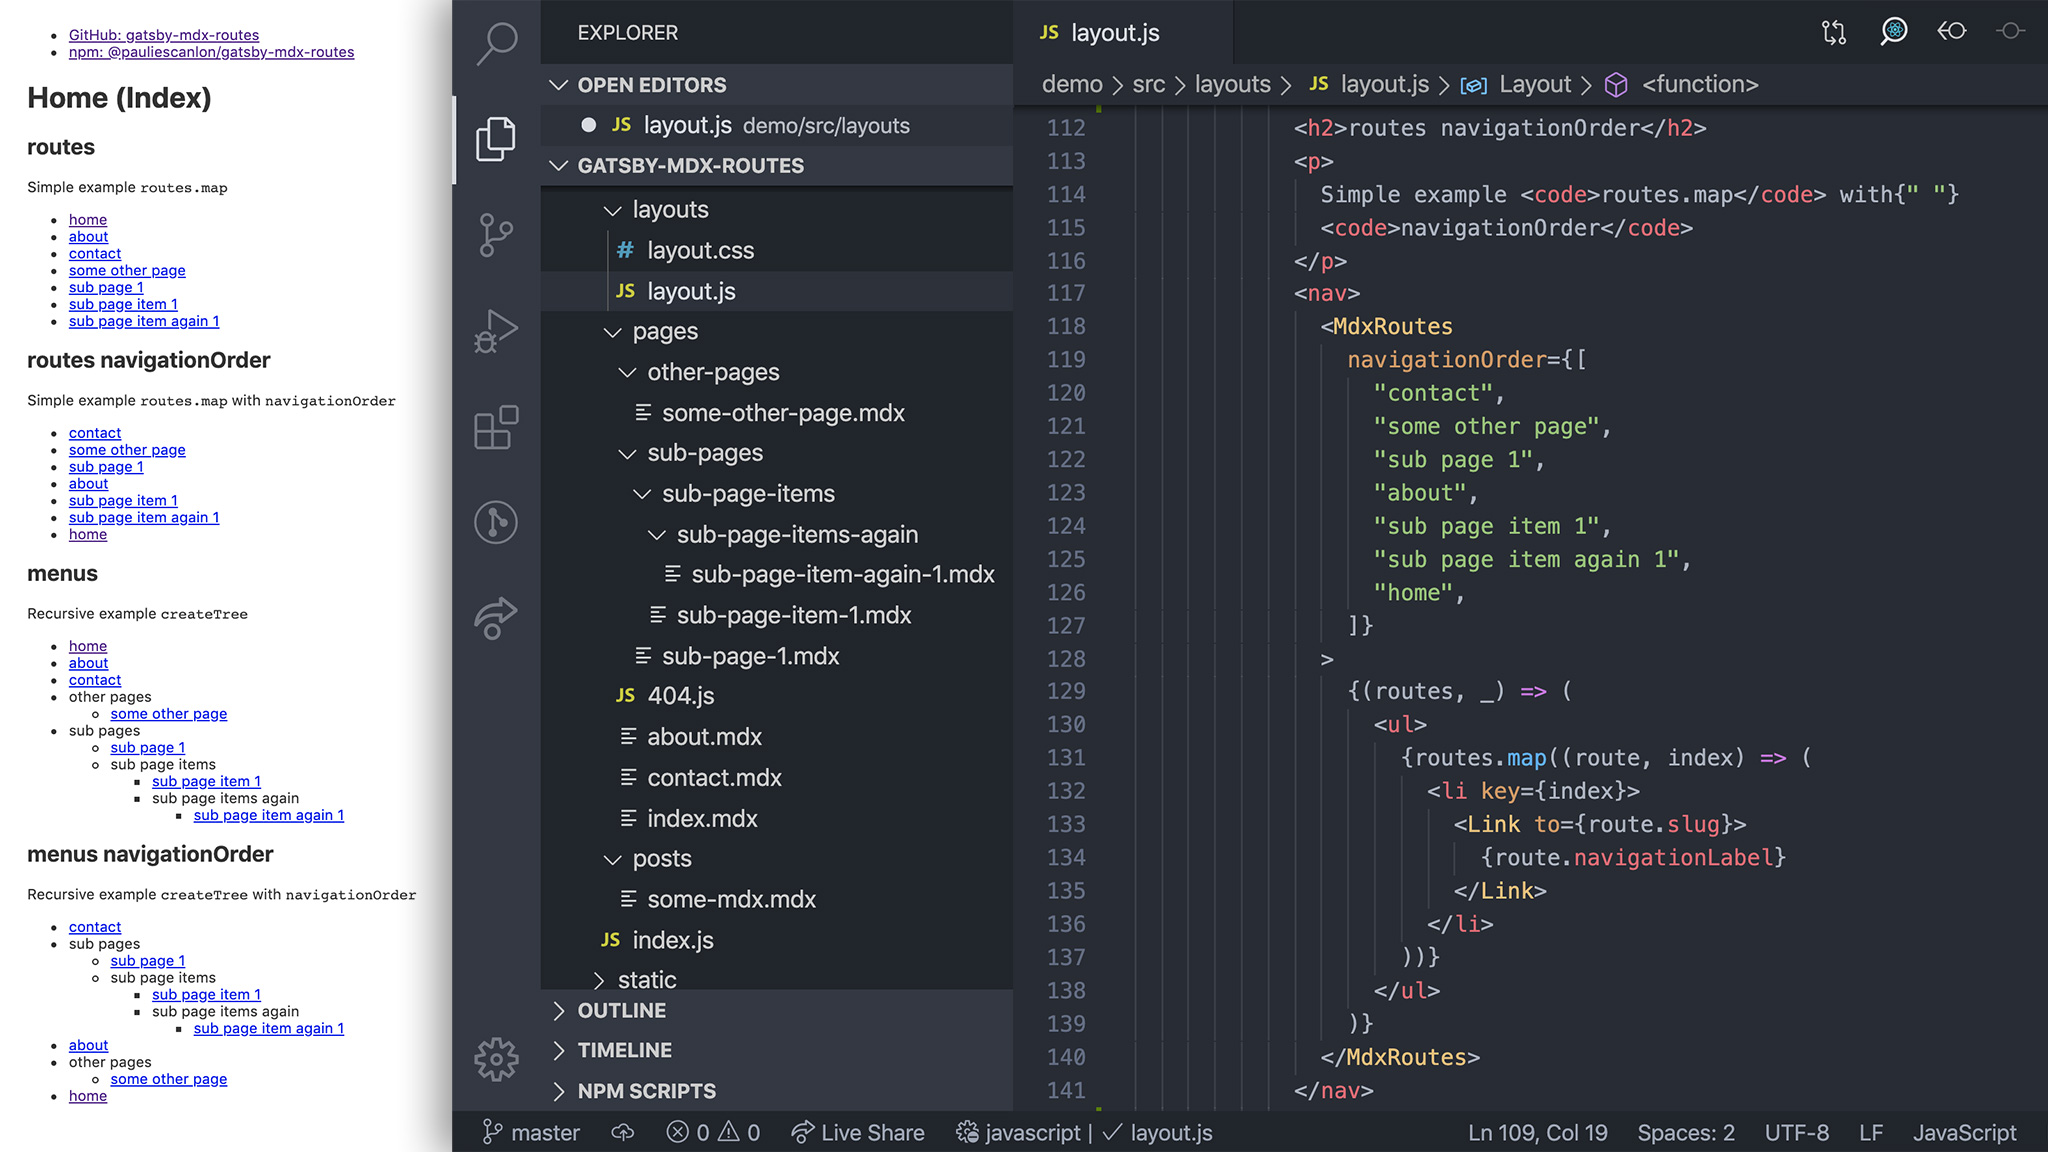
Task: Click the navigate previous change icon
Action: [1951, 32]
